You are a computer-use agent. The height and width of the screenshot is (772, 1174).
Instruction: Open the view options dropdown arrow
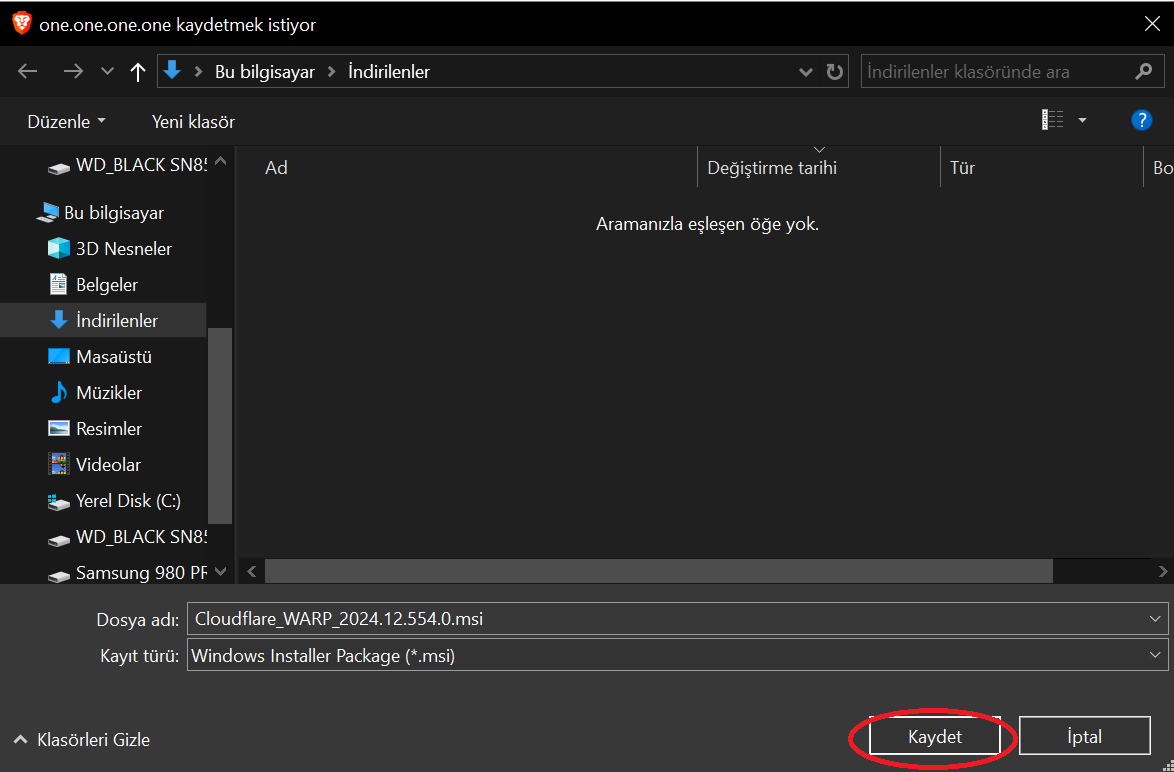[1082, 120]
